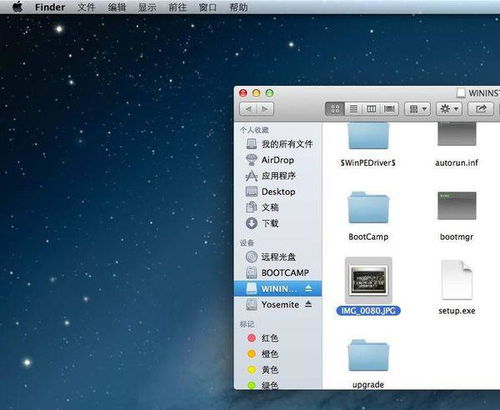Click the bootmgr file name label
Screen dimensions: 500x410
pyautogui.click(x=457, y=237)
